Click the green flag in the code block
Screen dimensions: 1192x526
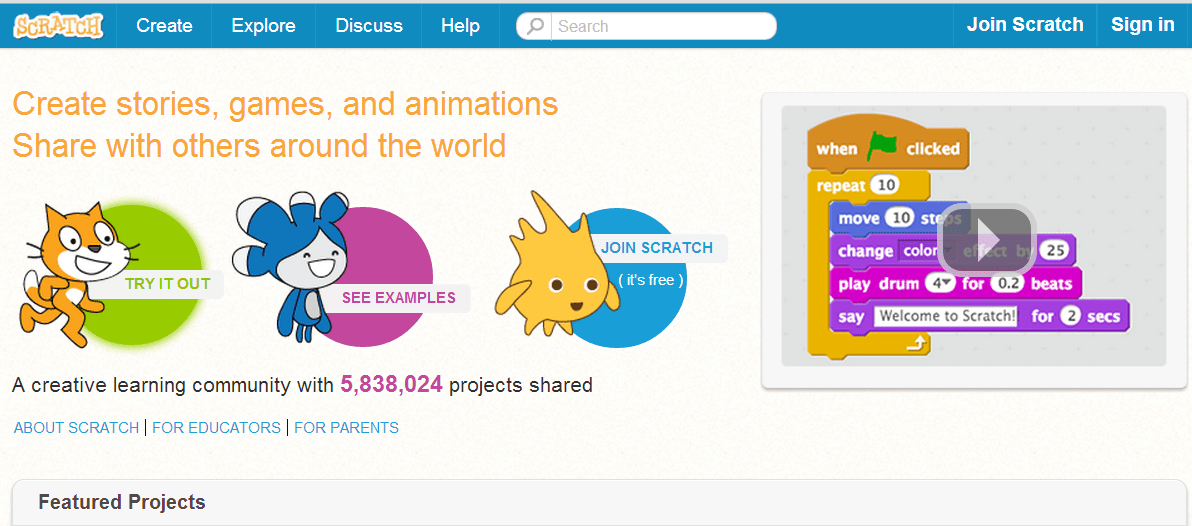tap(881, 146)
